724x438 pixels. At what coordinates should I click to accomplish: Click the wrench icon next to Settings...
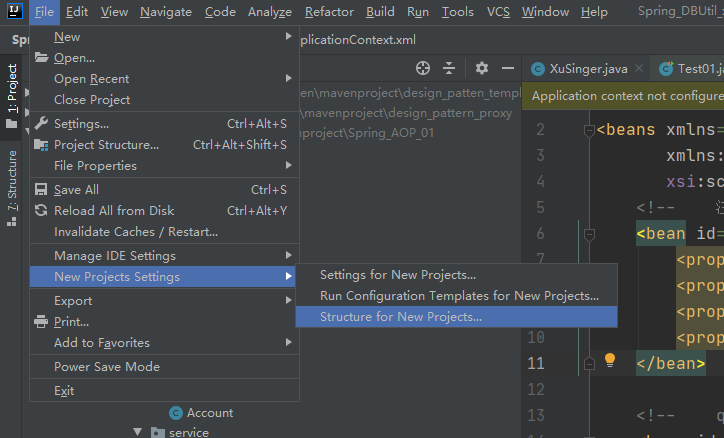coord(41,123)
